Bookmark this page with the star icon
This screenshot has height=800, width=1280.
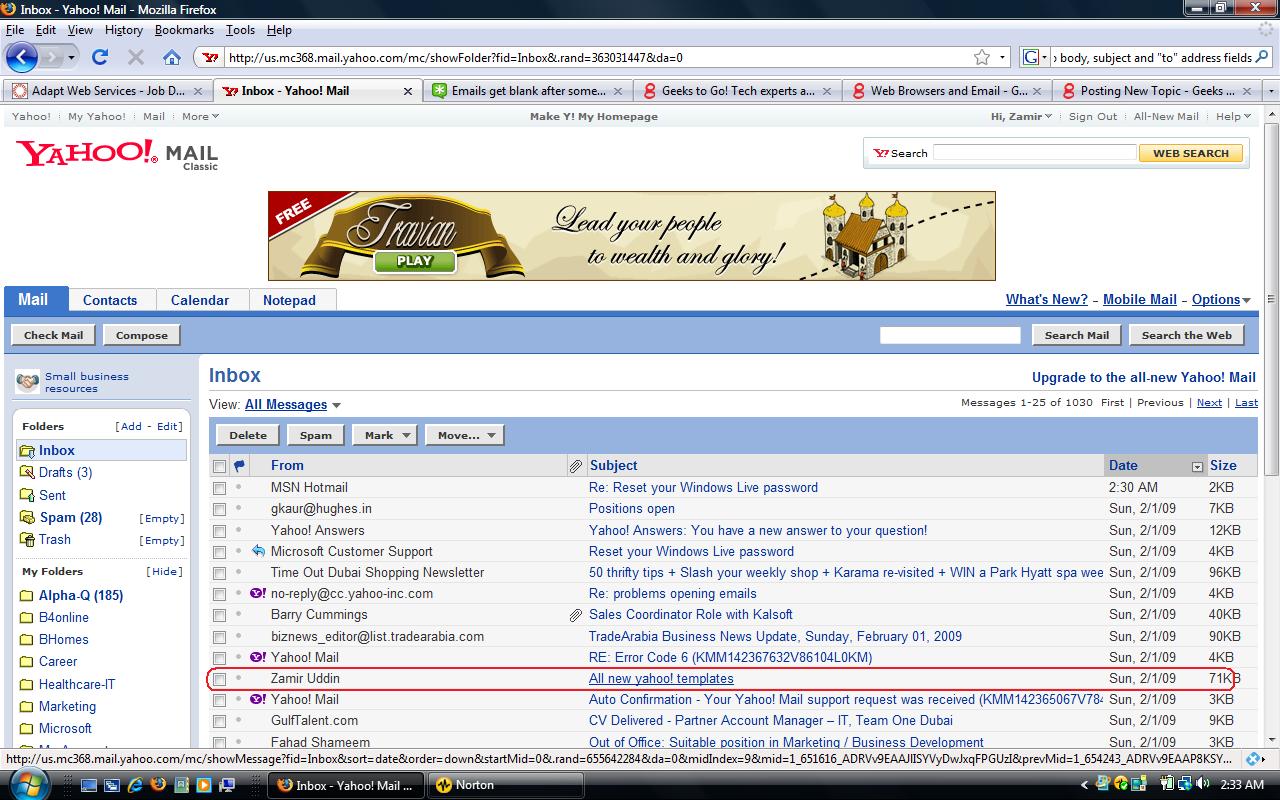(x=982, y=57)
